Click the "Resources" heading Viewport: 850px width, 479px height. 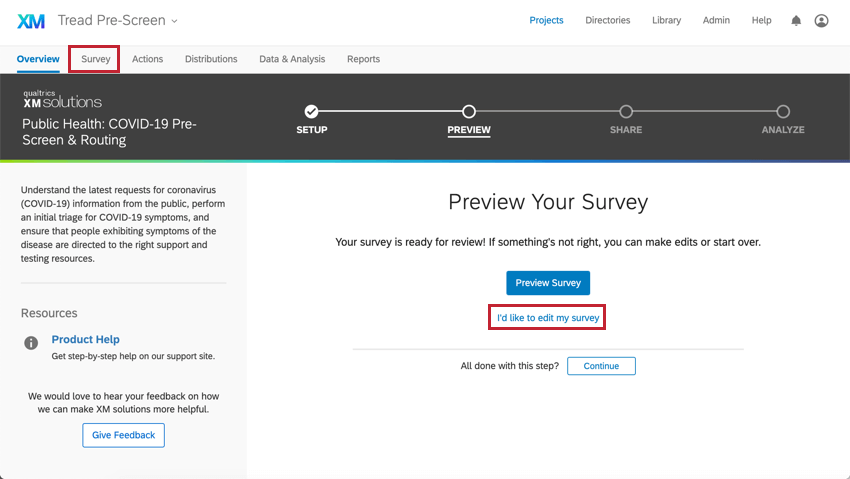49,313
